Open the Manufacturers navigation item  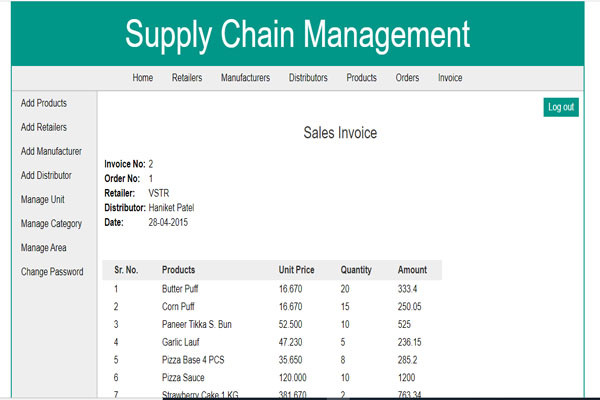[x=245, y=78]
